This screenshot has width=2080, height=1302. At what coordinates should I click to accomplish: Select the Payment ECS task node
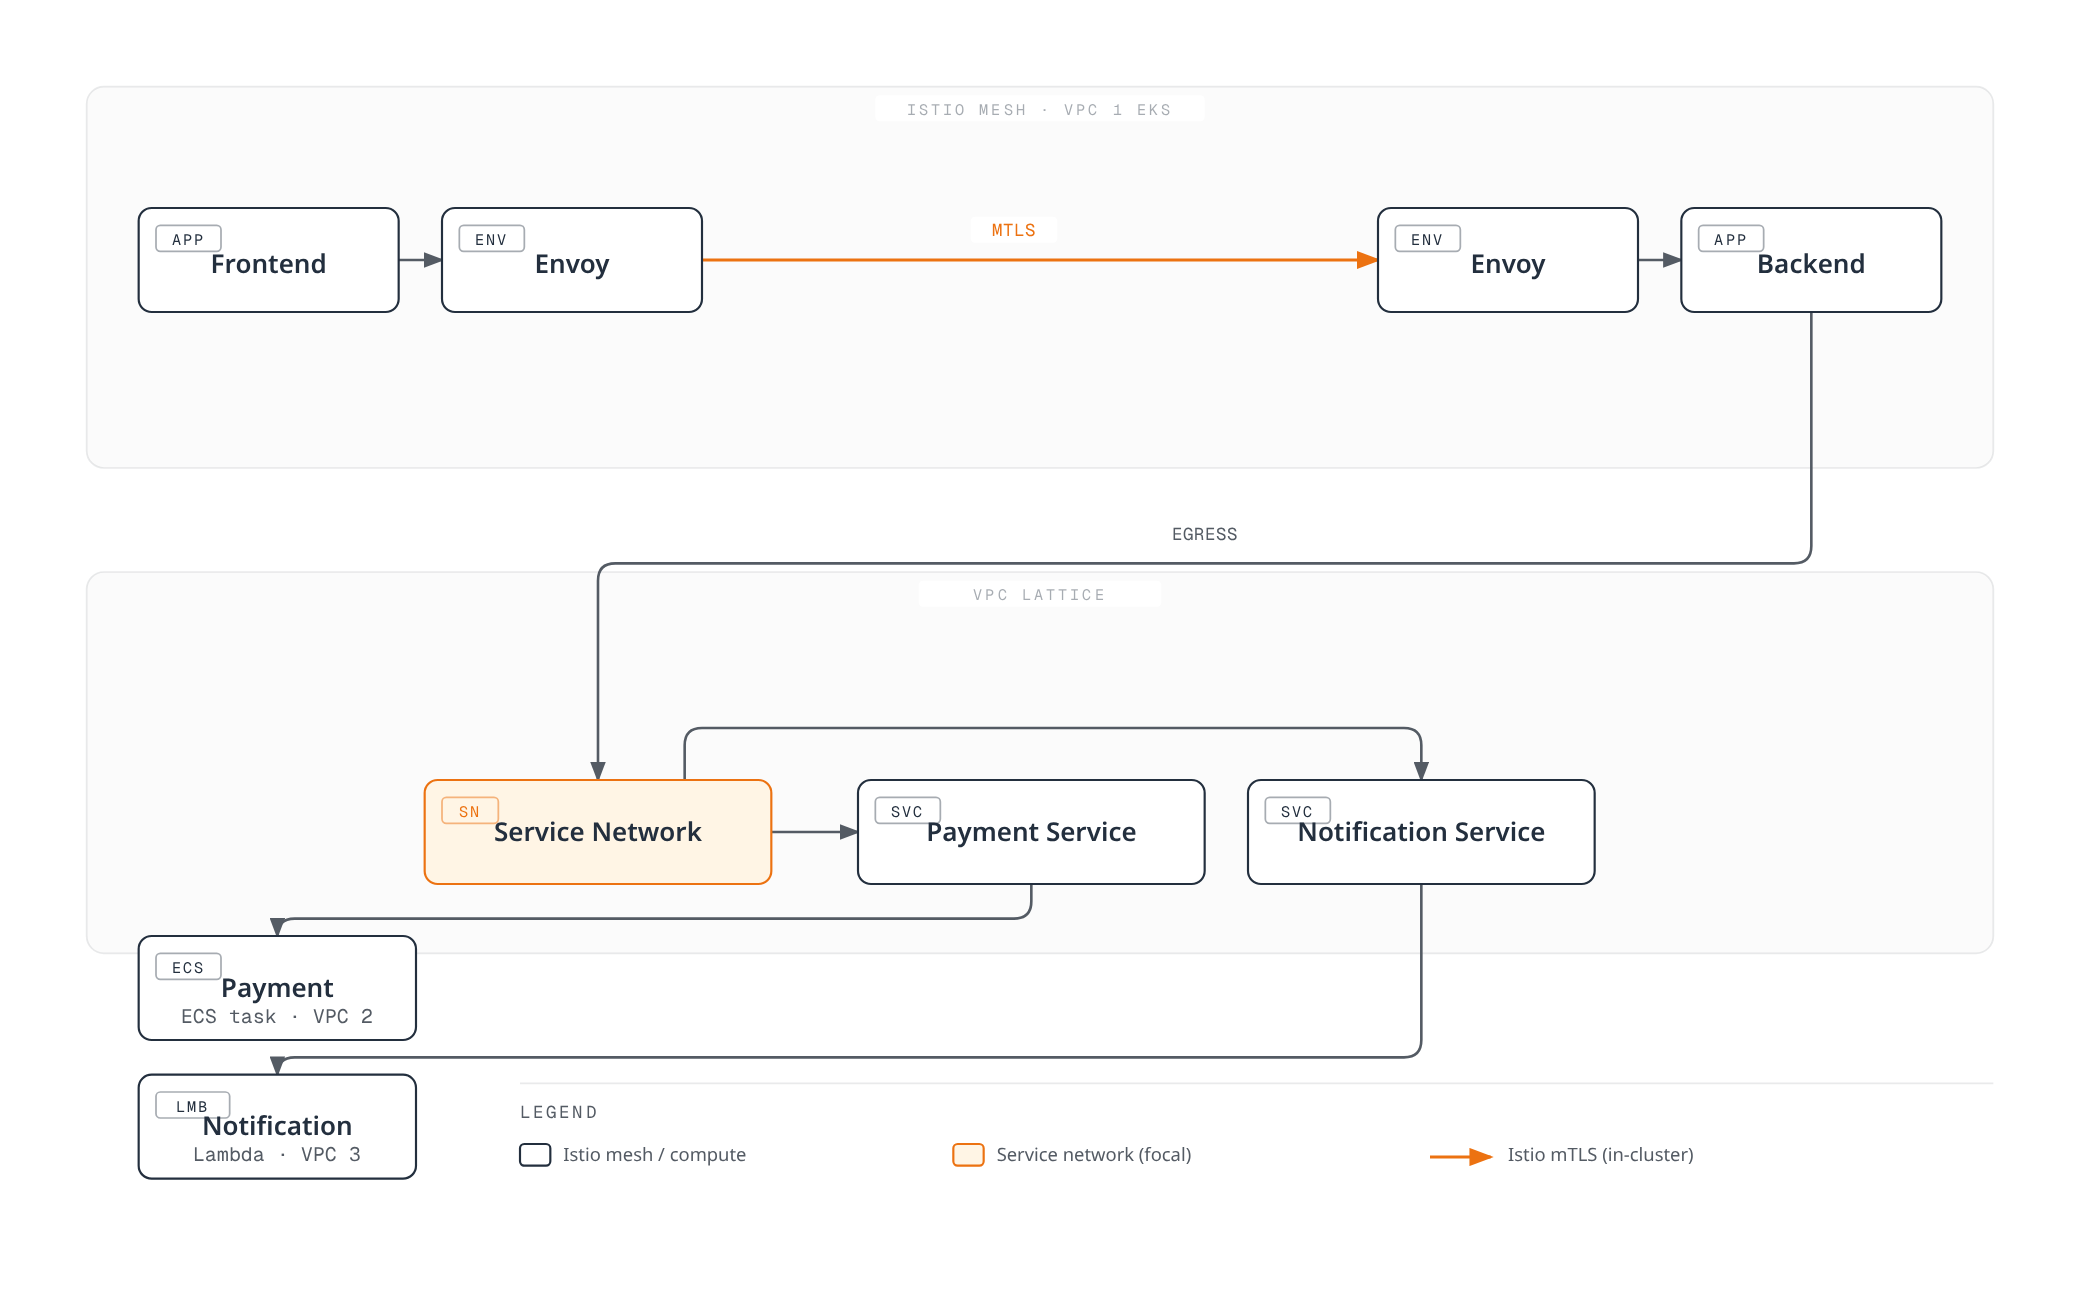[x=277, y=988]
